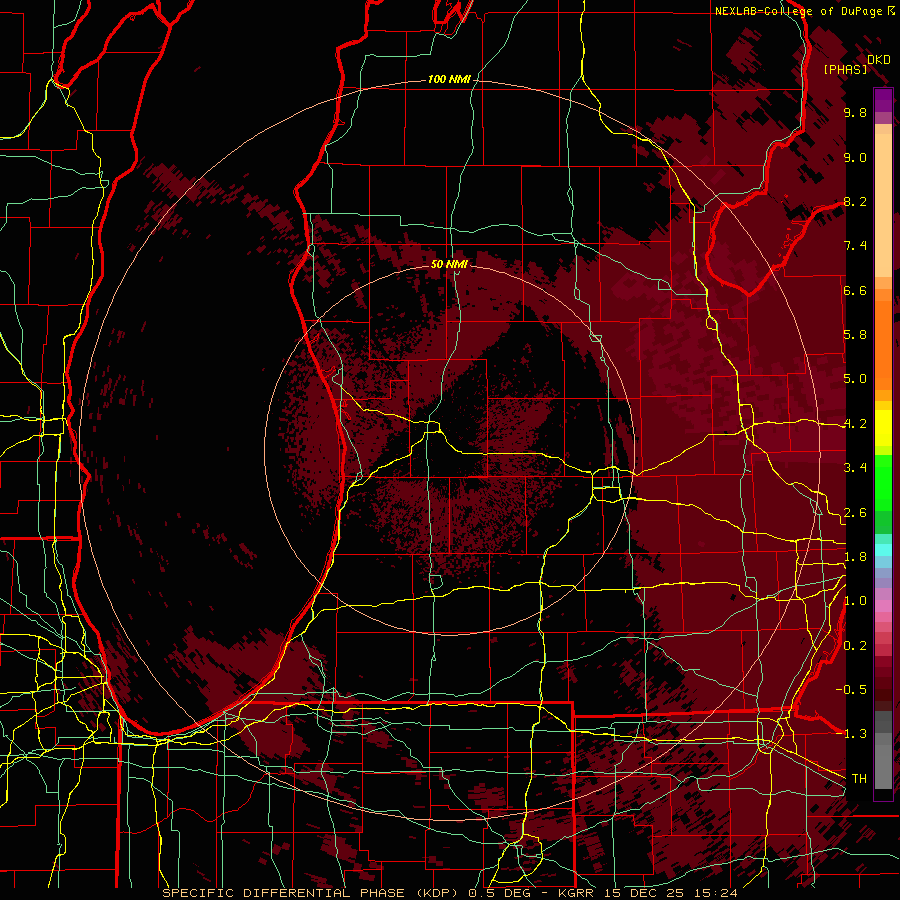Pick the pink segment of the color bar
This screenshot has height=900, width=900.
[883, 606]
